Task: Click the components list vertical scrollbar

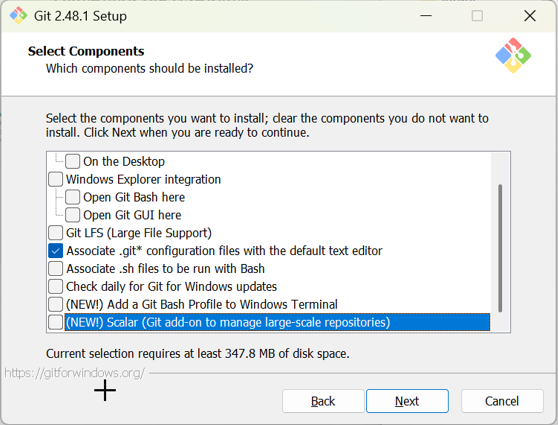Action: 500,248
